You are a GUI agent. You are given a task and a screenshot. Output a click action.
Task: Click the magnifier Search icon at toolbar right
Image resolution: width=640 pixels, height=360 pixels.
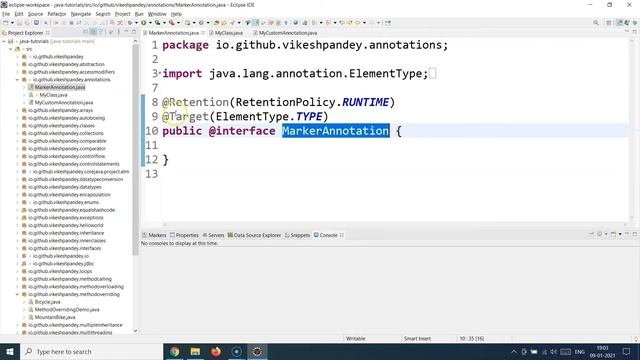(596, 23)
